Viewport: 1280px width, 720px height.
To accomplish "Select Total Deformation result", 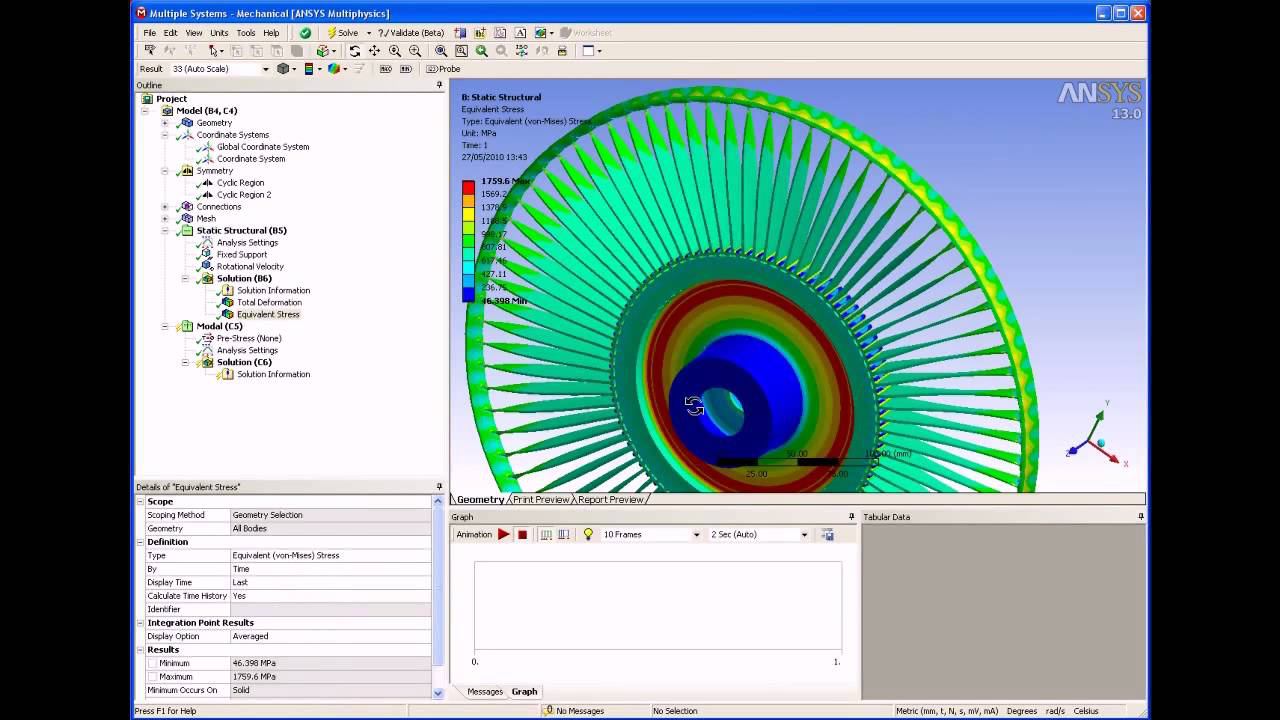I will [x=269, y=303].
